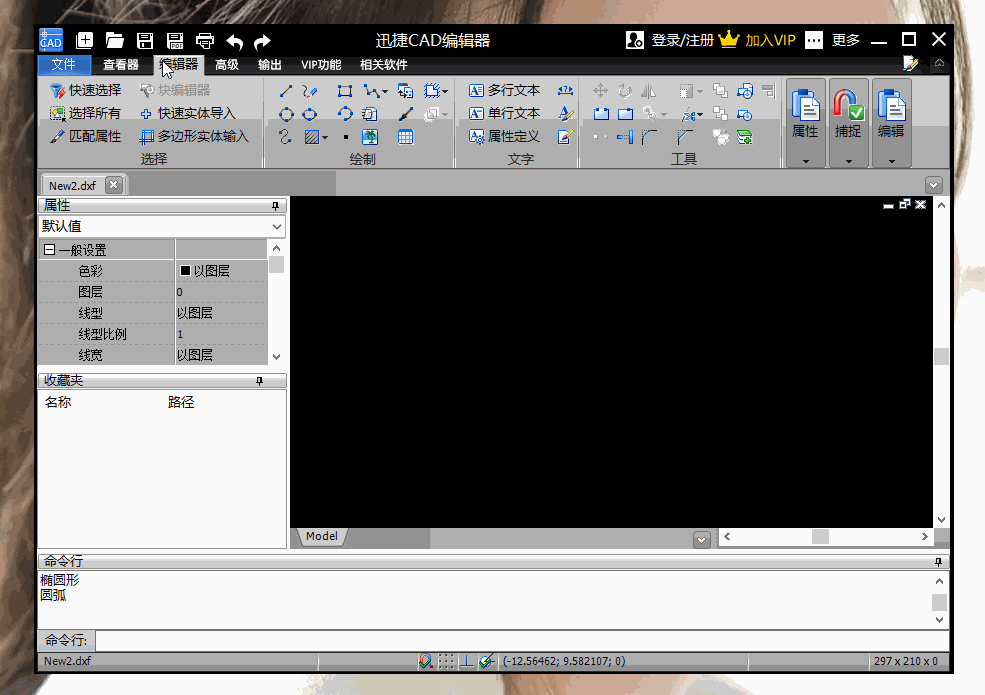985x695 pixels.
Task: Select the Line drawing tool
Action: pos(286,91)
